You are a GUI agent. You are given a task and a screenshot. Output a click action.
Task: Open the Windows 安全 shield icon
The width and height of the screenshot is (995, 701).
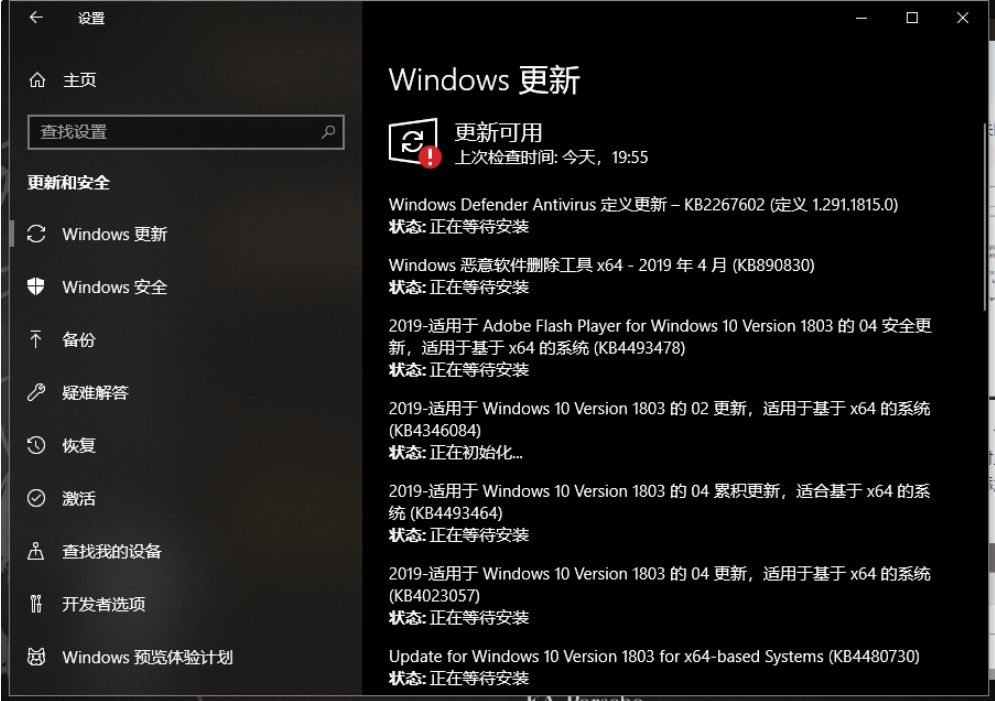coord(36,287)
